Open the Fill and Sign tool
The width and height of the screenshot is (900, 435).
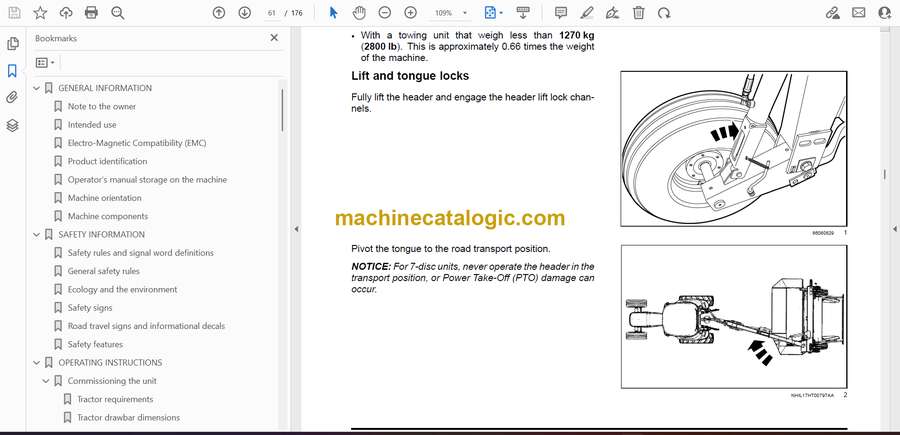tap(612, 13)
